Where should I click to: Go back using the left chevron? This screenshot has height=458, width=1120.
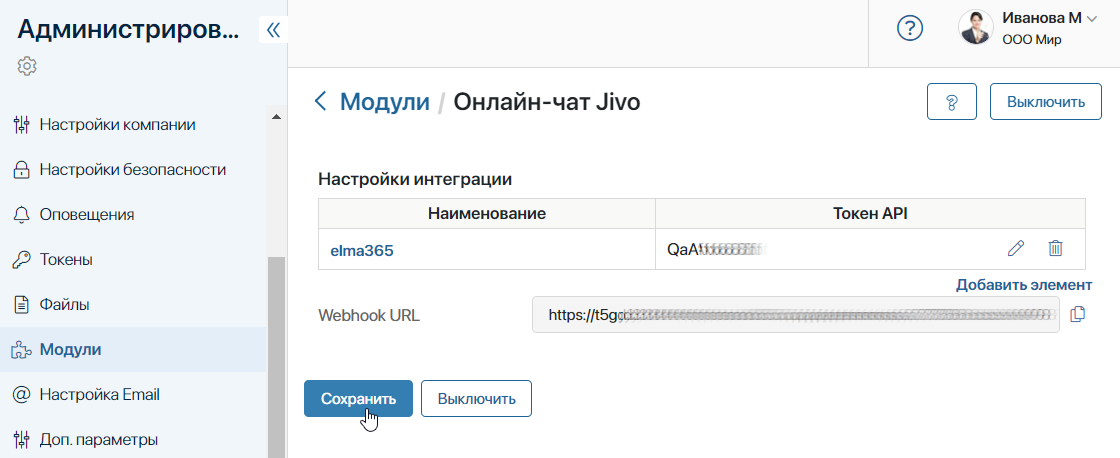point(321,101)
